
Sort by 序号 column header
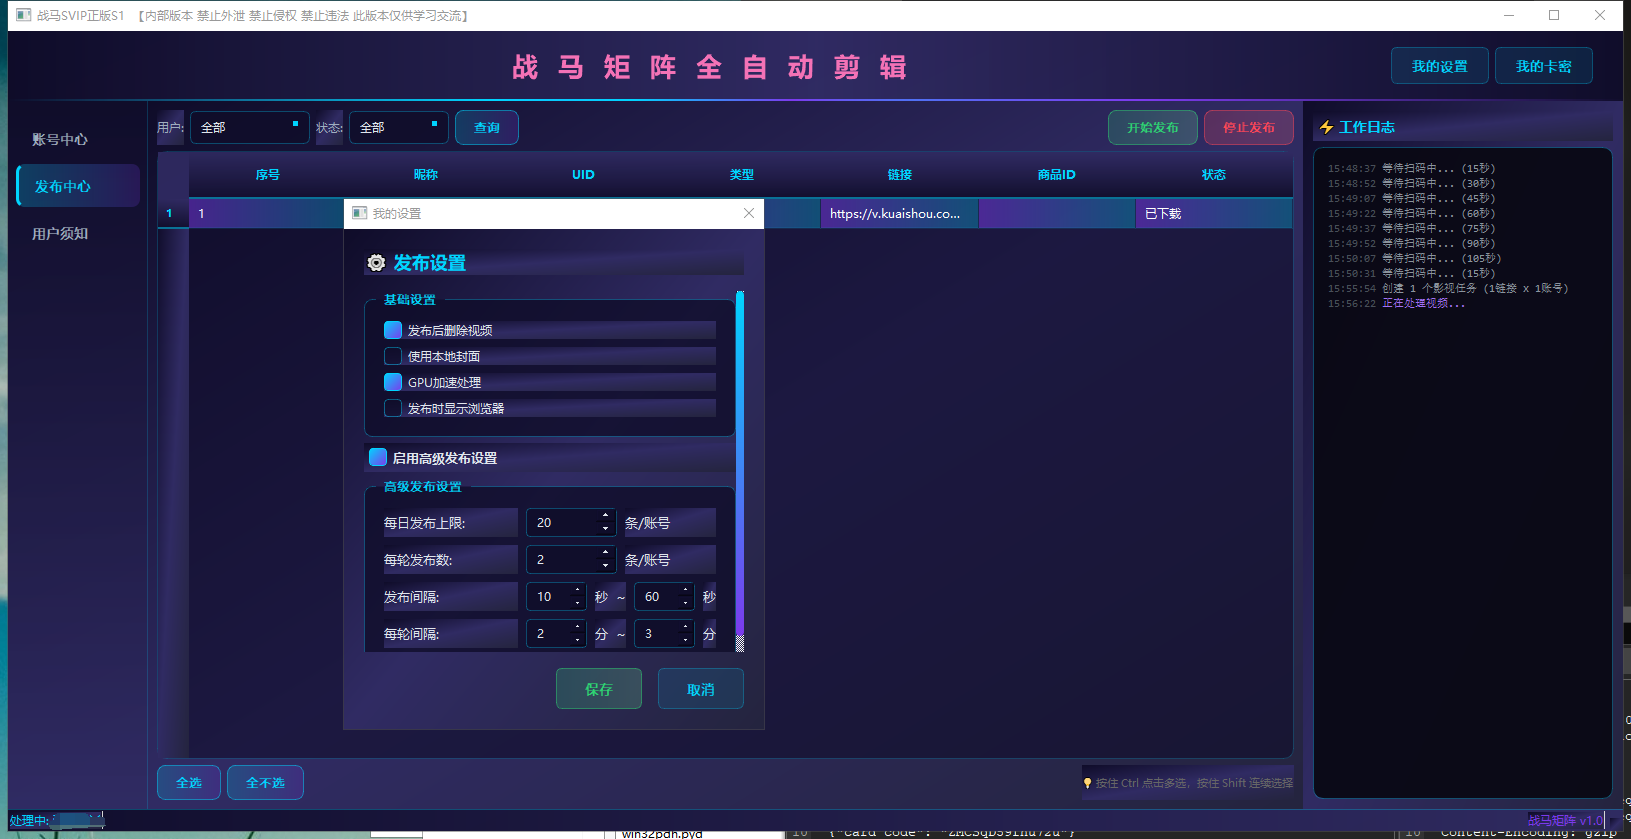267,174
